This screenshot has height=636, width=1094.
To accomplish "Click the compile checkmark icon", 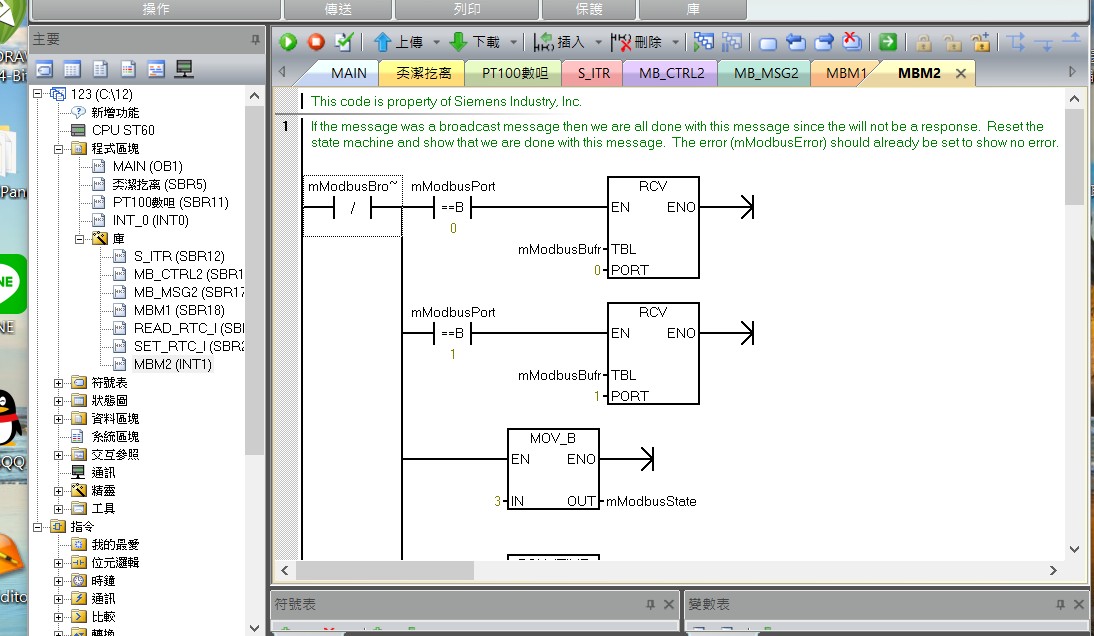I will (344, 42).
